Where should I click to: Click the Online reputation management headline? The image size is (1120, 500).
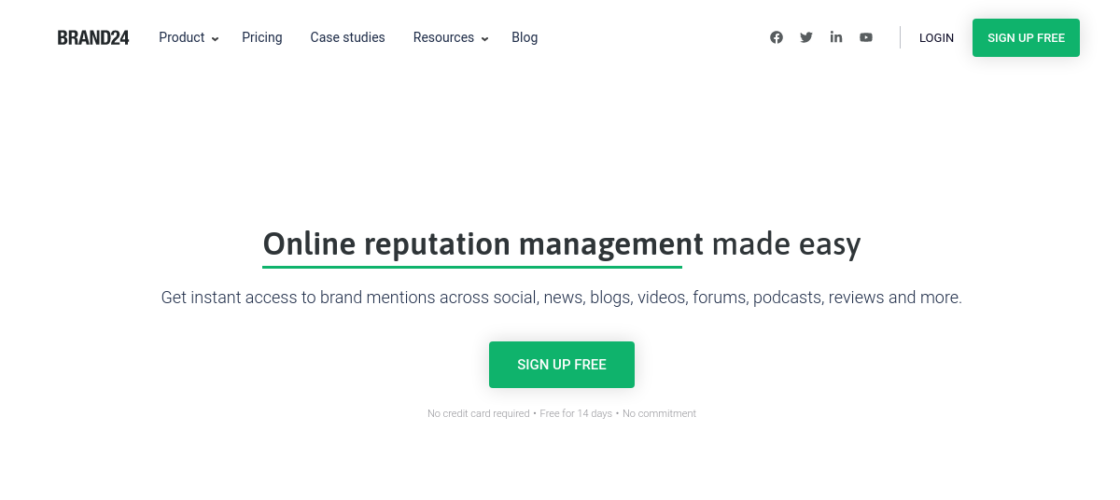(561, 244)
